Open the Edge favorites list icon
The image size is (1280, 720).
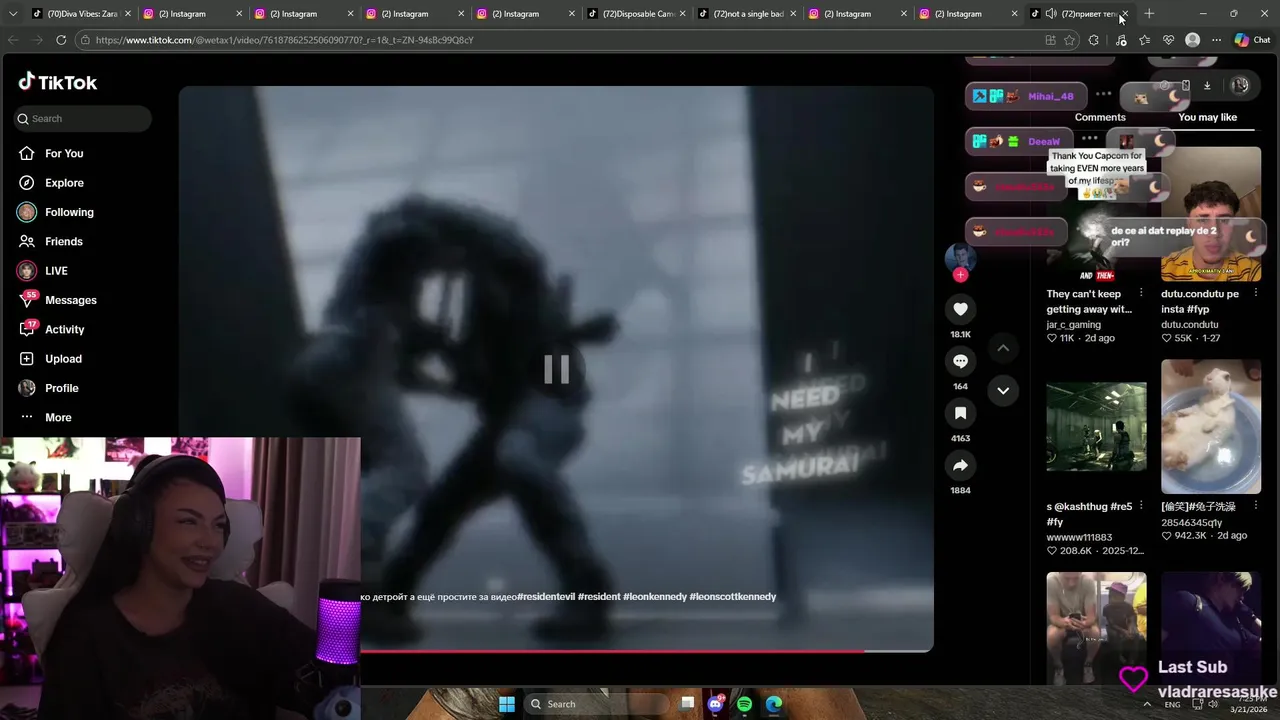1144,40
